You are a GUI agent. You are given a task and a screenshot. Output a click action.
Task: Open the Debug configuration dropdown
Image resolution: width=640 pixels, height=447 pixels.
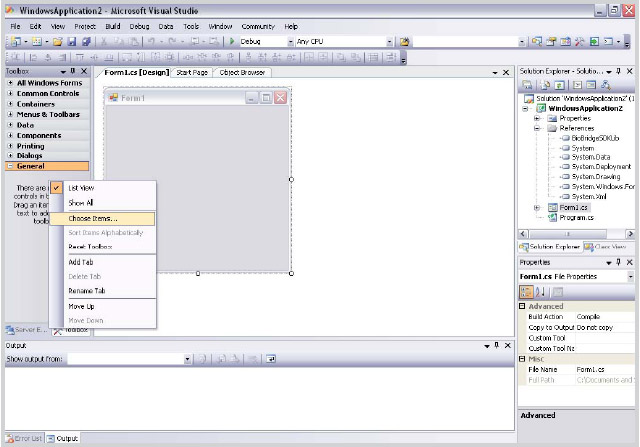(290, 42)
